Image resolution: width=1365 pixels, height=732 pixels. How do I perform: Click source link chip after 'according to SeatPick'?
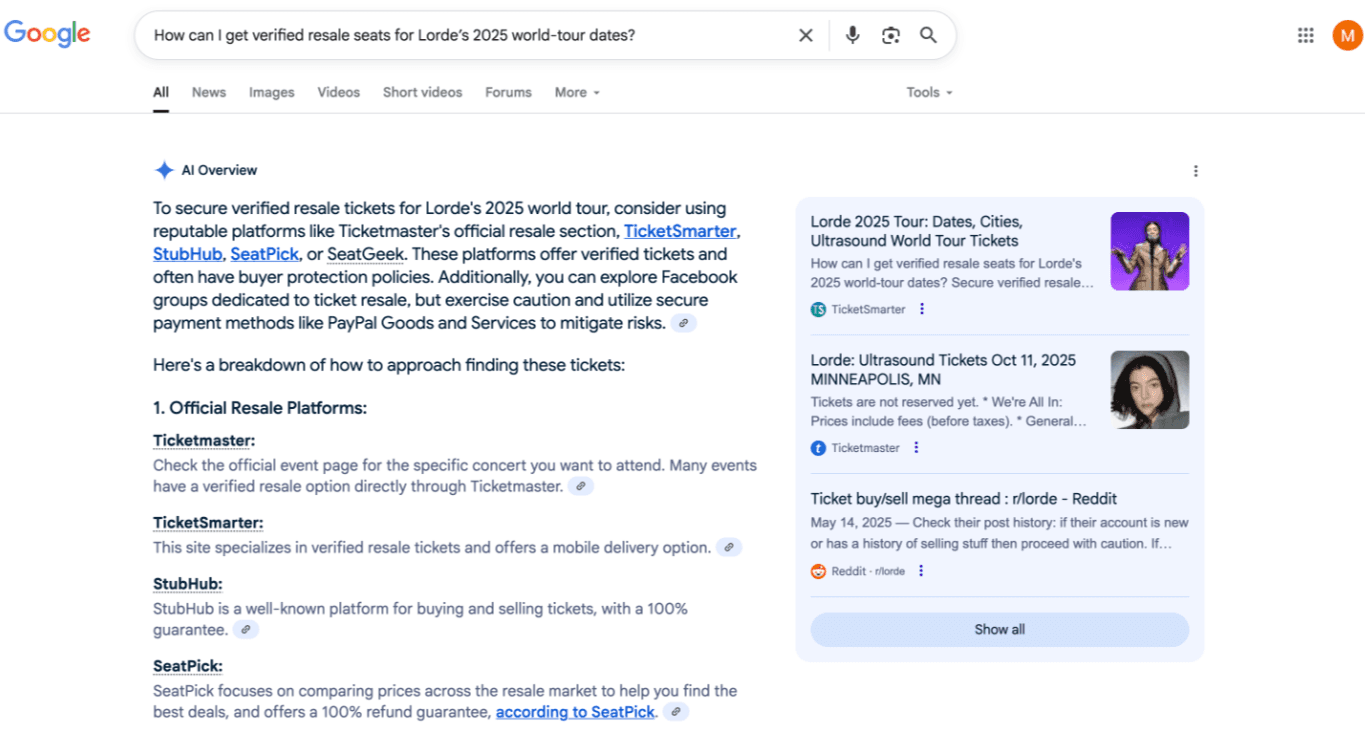pos(676,712)
